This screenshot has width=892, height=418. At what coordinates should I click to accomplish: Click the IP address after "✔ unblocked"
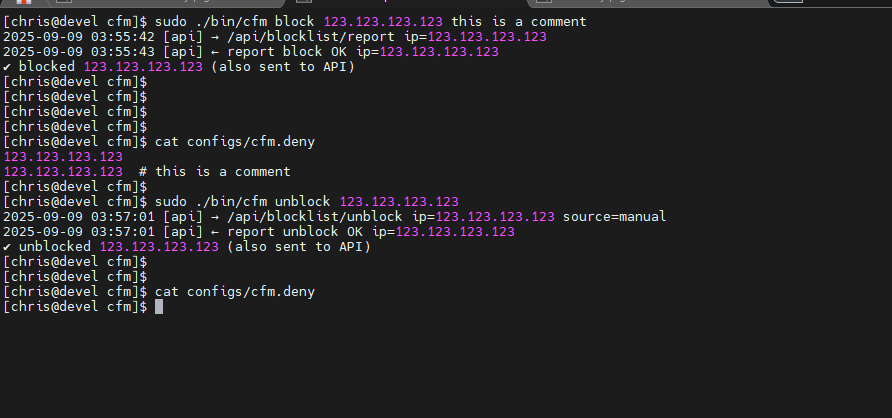point(159,247)
